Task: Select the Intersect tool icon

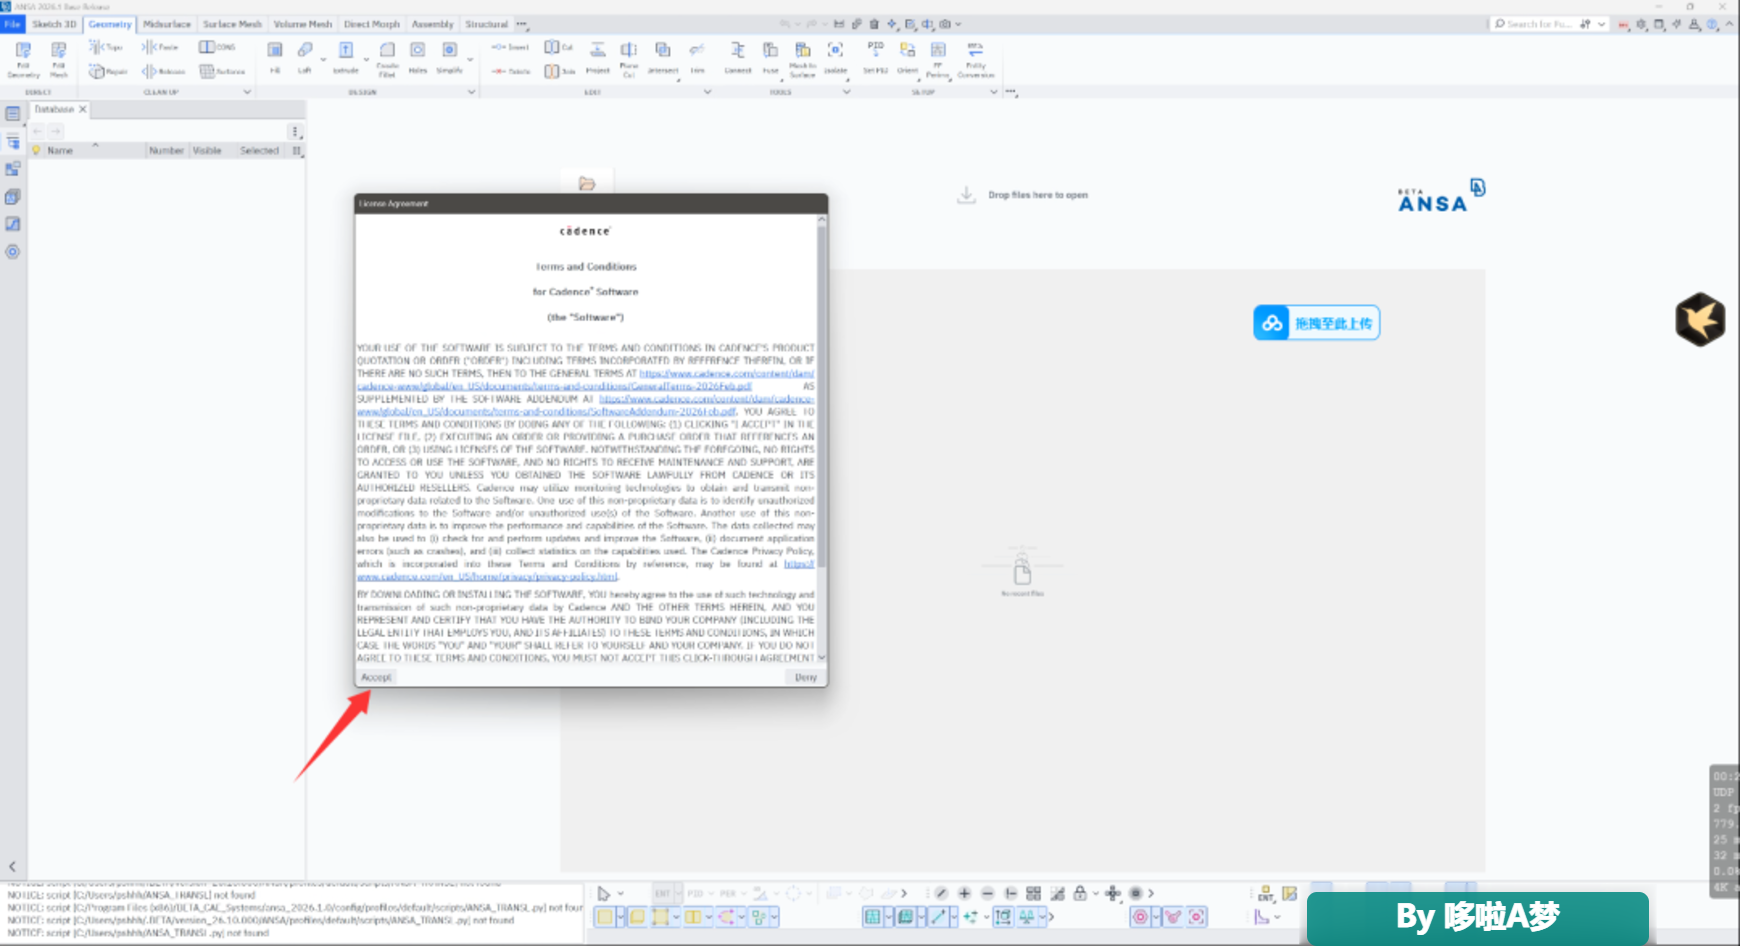Action: (x=662, y=50)
